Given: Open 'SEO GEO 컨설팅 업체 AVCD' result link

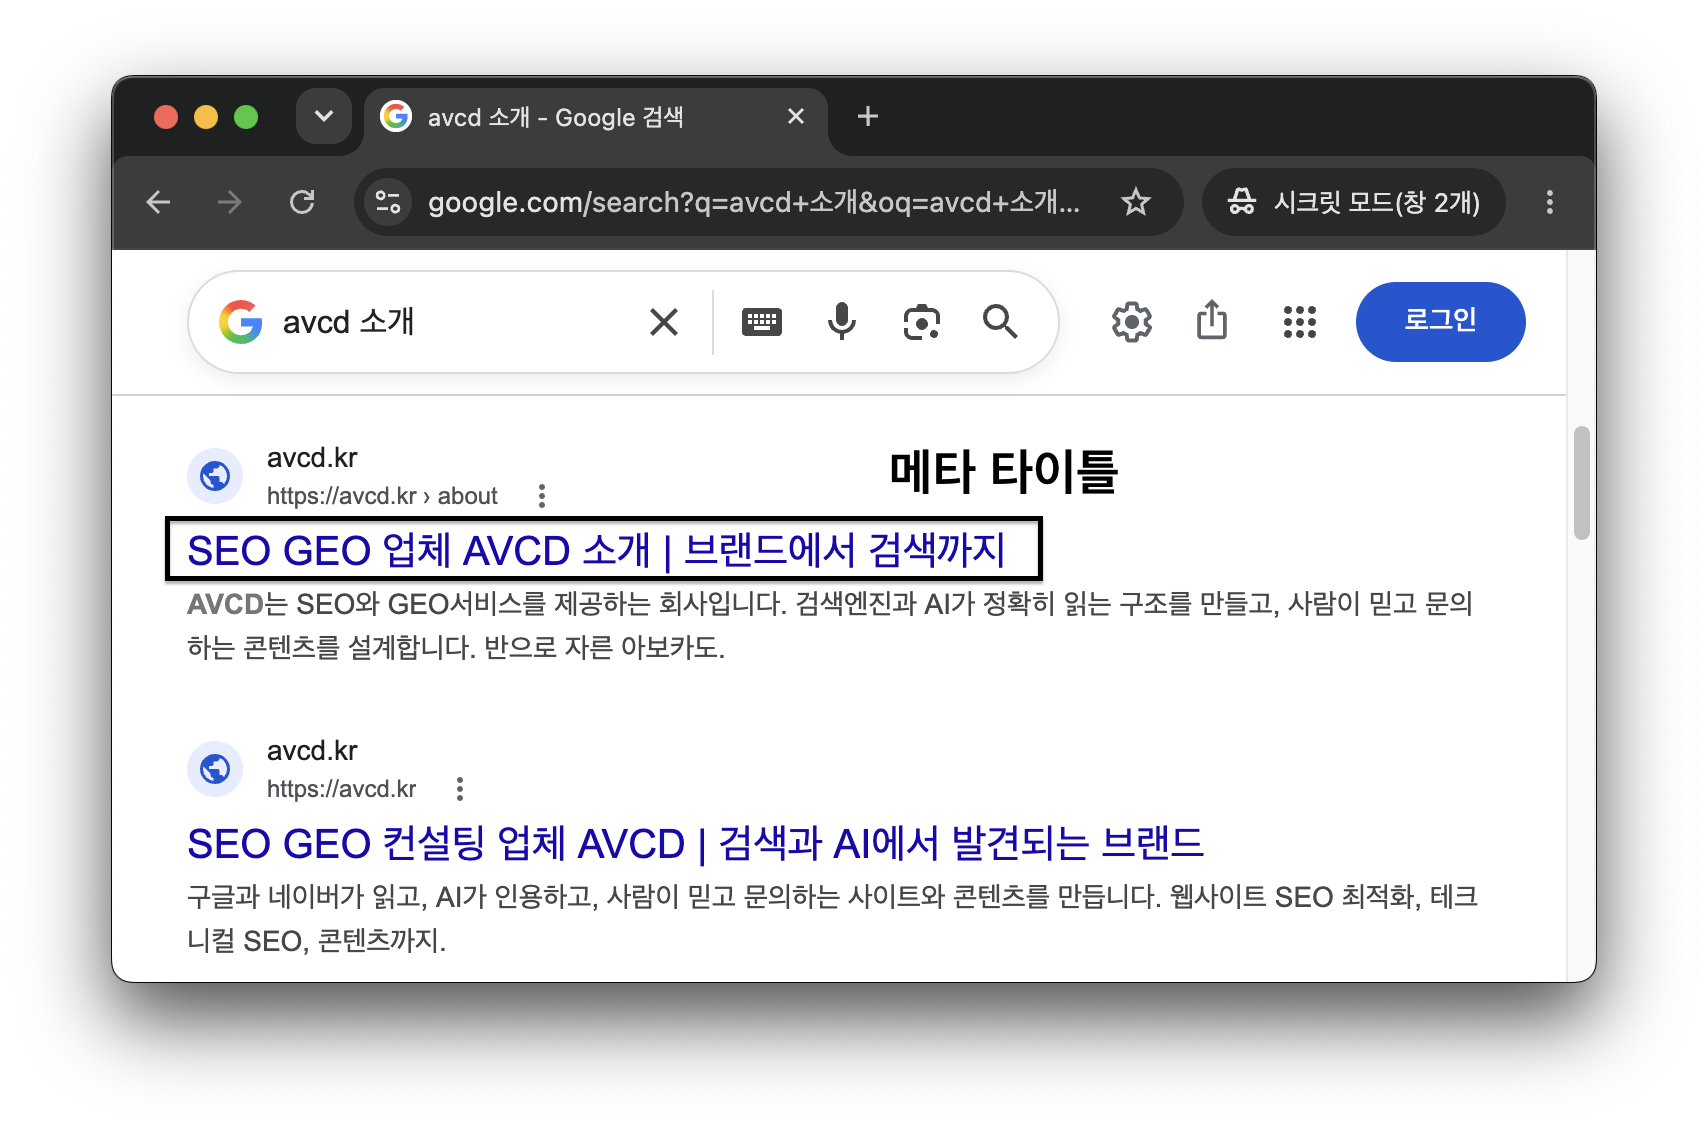Looking at the screenshot, I should tap(695, 843).
